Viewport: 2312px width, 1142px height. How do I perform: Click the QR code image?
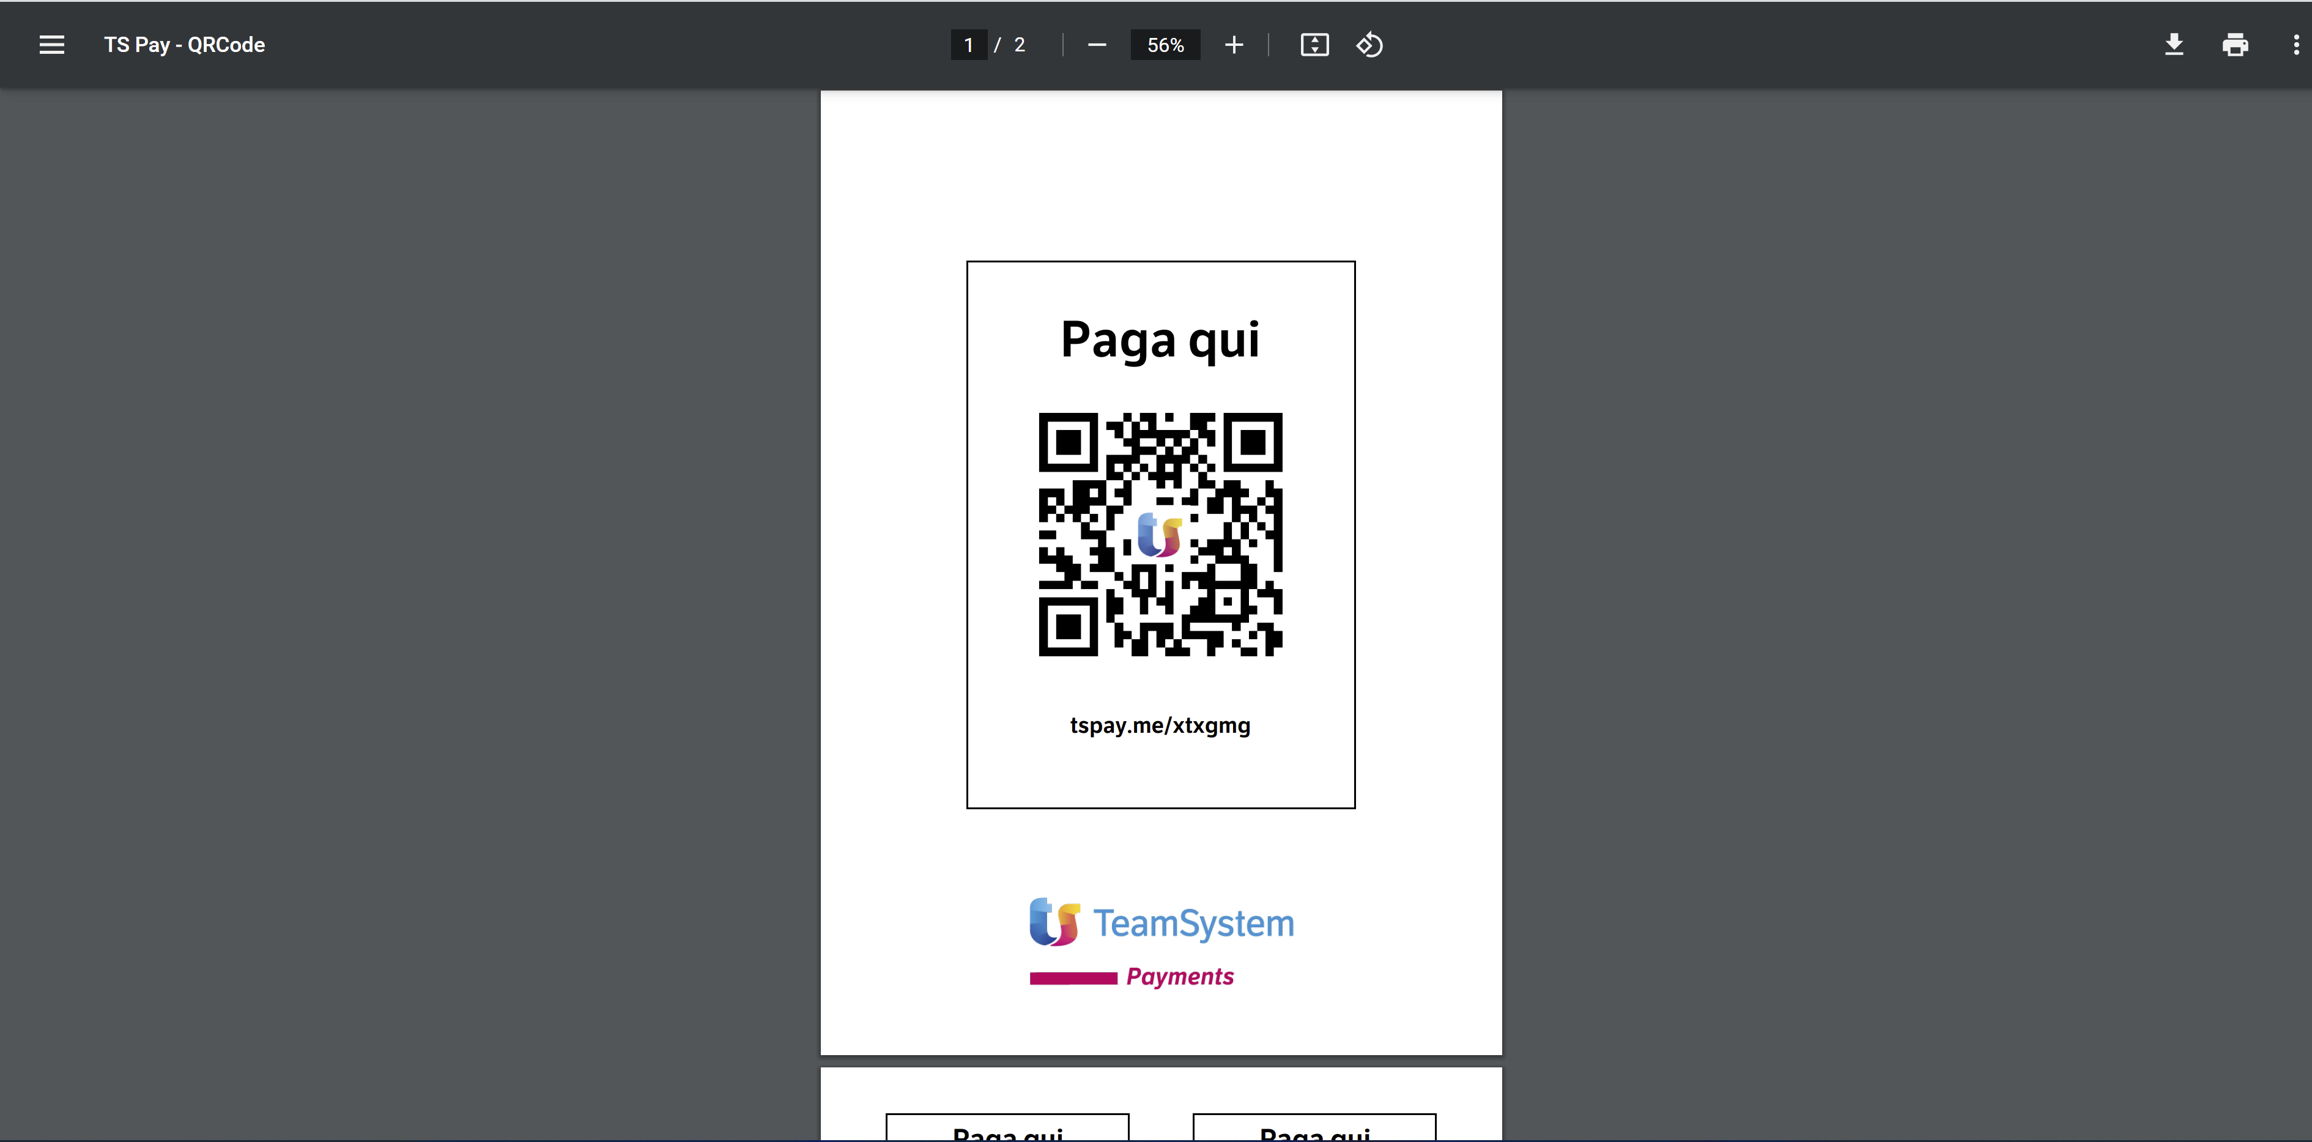[x=1160, y=535]
